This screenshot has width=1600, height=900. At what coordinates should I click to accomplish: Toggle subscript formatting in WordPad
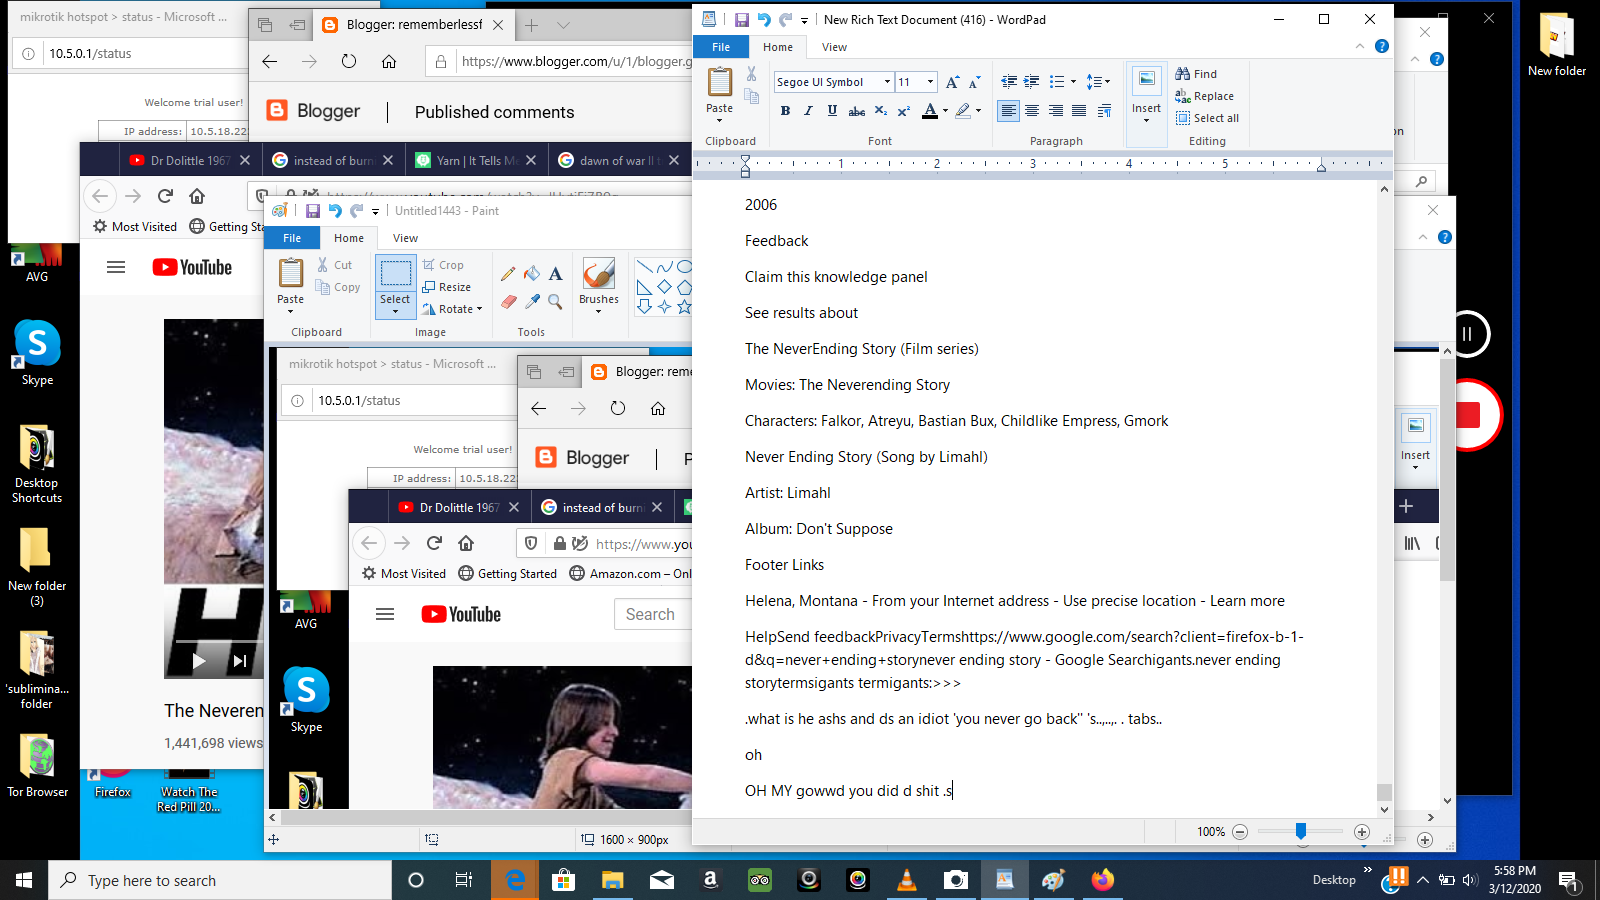pyautogui.click(x=880, y=111)
